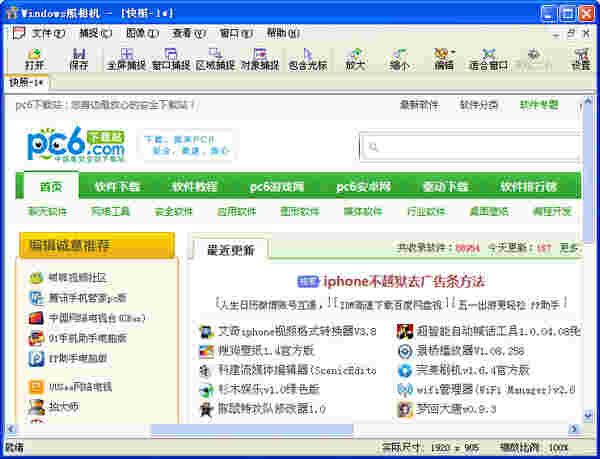
Task: Click the 打开 (Open) toolbar icon
Action: [x=34, y=59]
